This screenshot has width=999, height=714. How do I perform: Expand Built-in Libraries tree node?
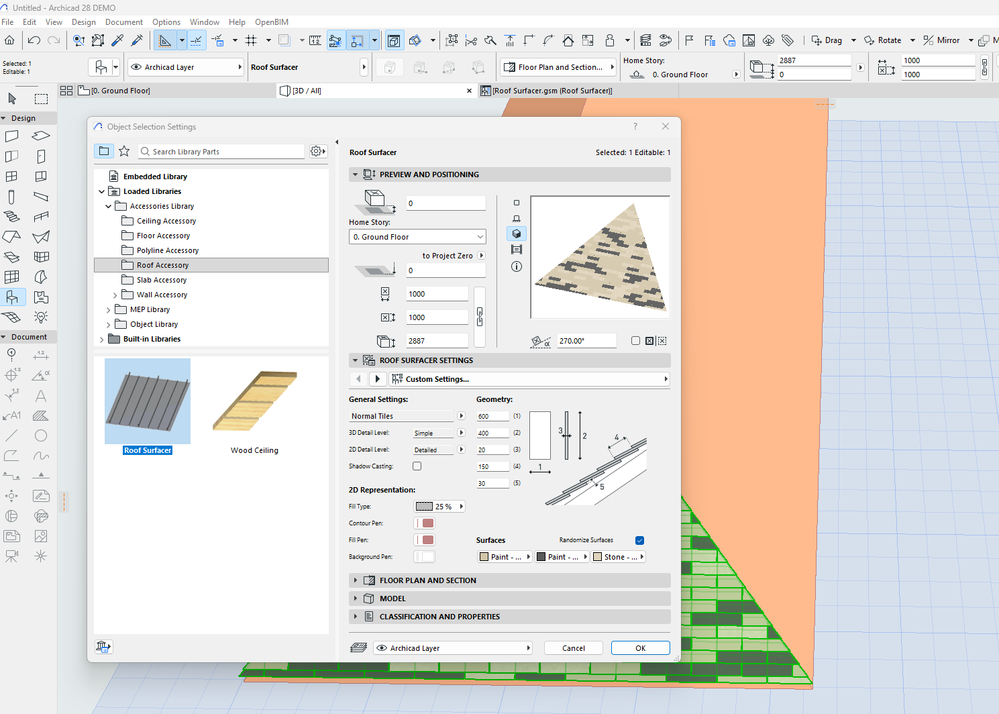click(101, 339)
